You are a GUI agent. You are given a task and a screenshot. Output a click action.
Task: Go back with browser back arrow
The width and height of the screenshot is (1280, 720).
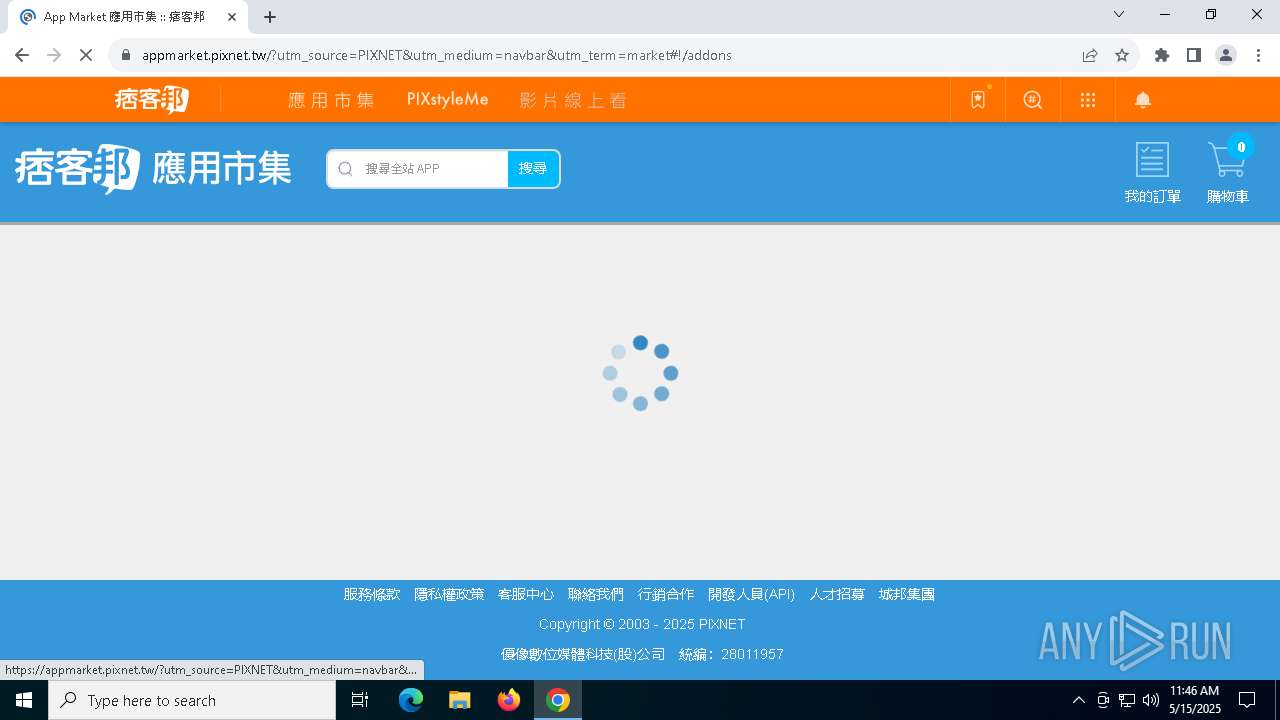click(22, 55)
